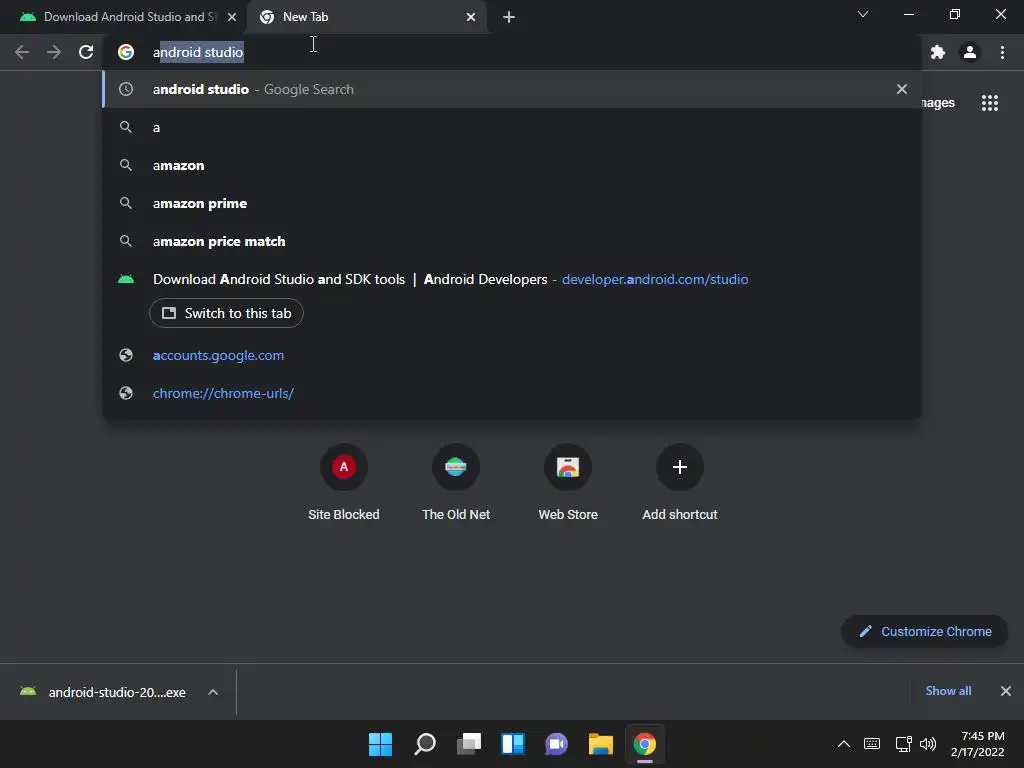Open the accounts.google.com suggestion

pyautogui.click(x=512, y=355)
